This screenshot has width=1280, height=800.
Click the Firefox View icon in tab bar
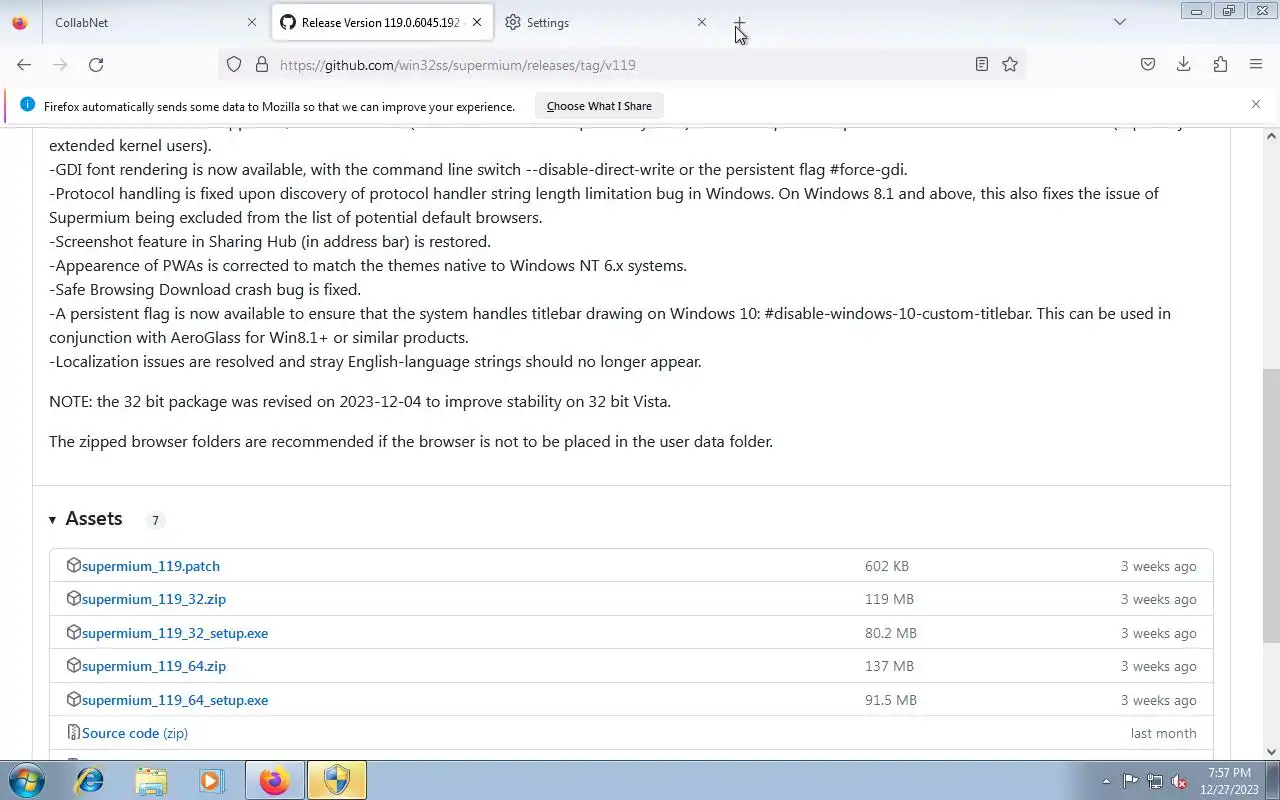point(20,22)
